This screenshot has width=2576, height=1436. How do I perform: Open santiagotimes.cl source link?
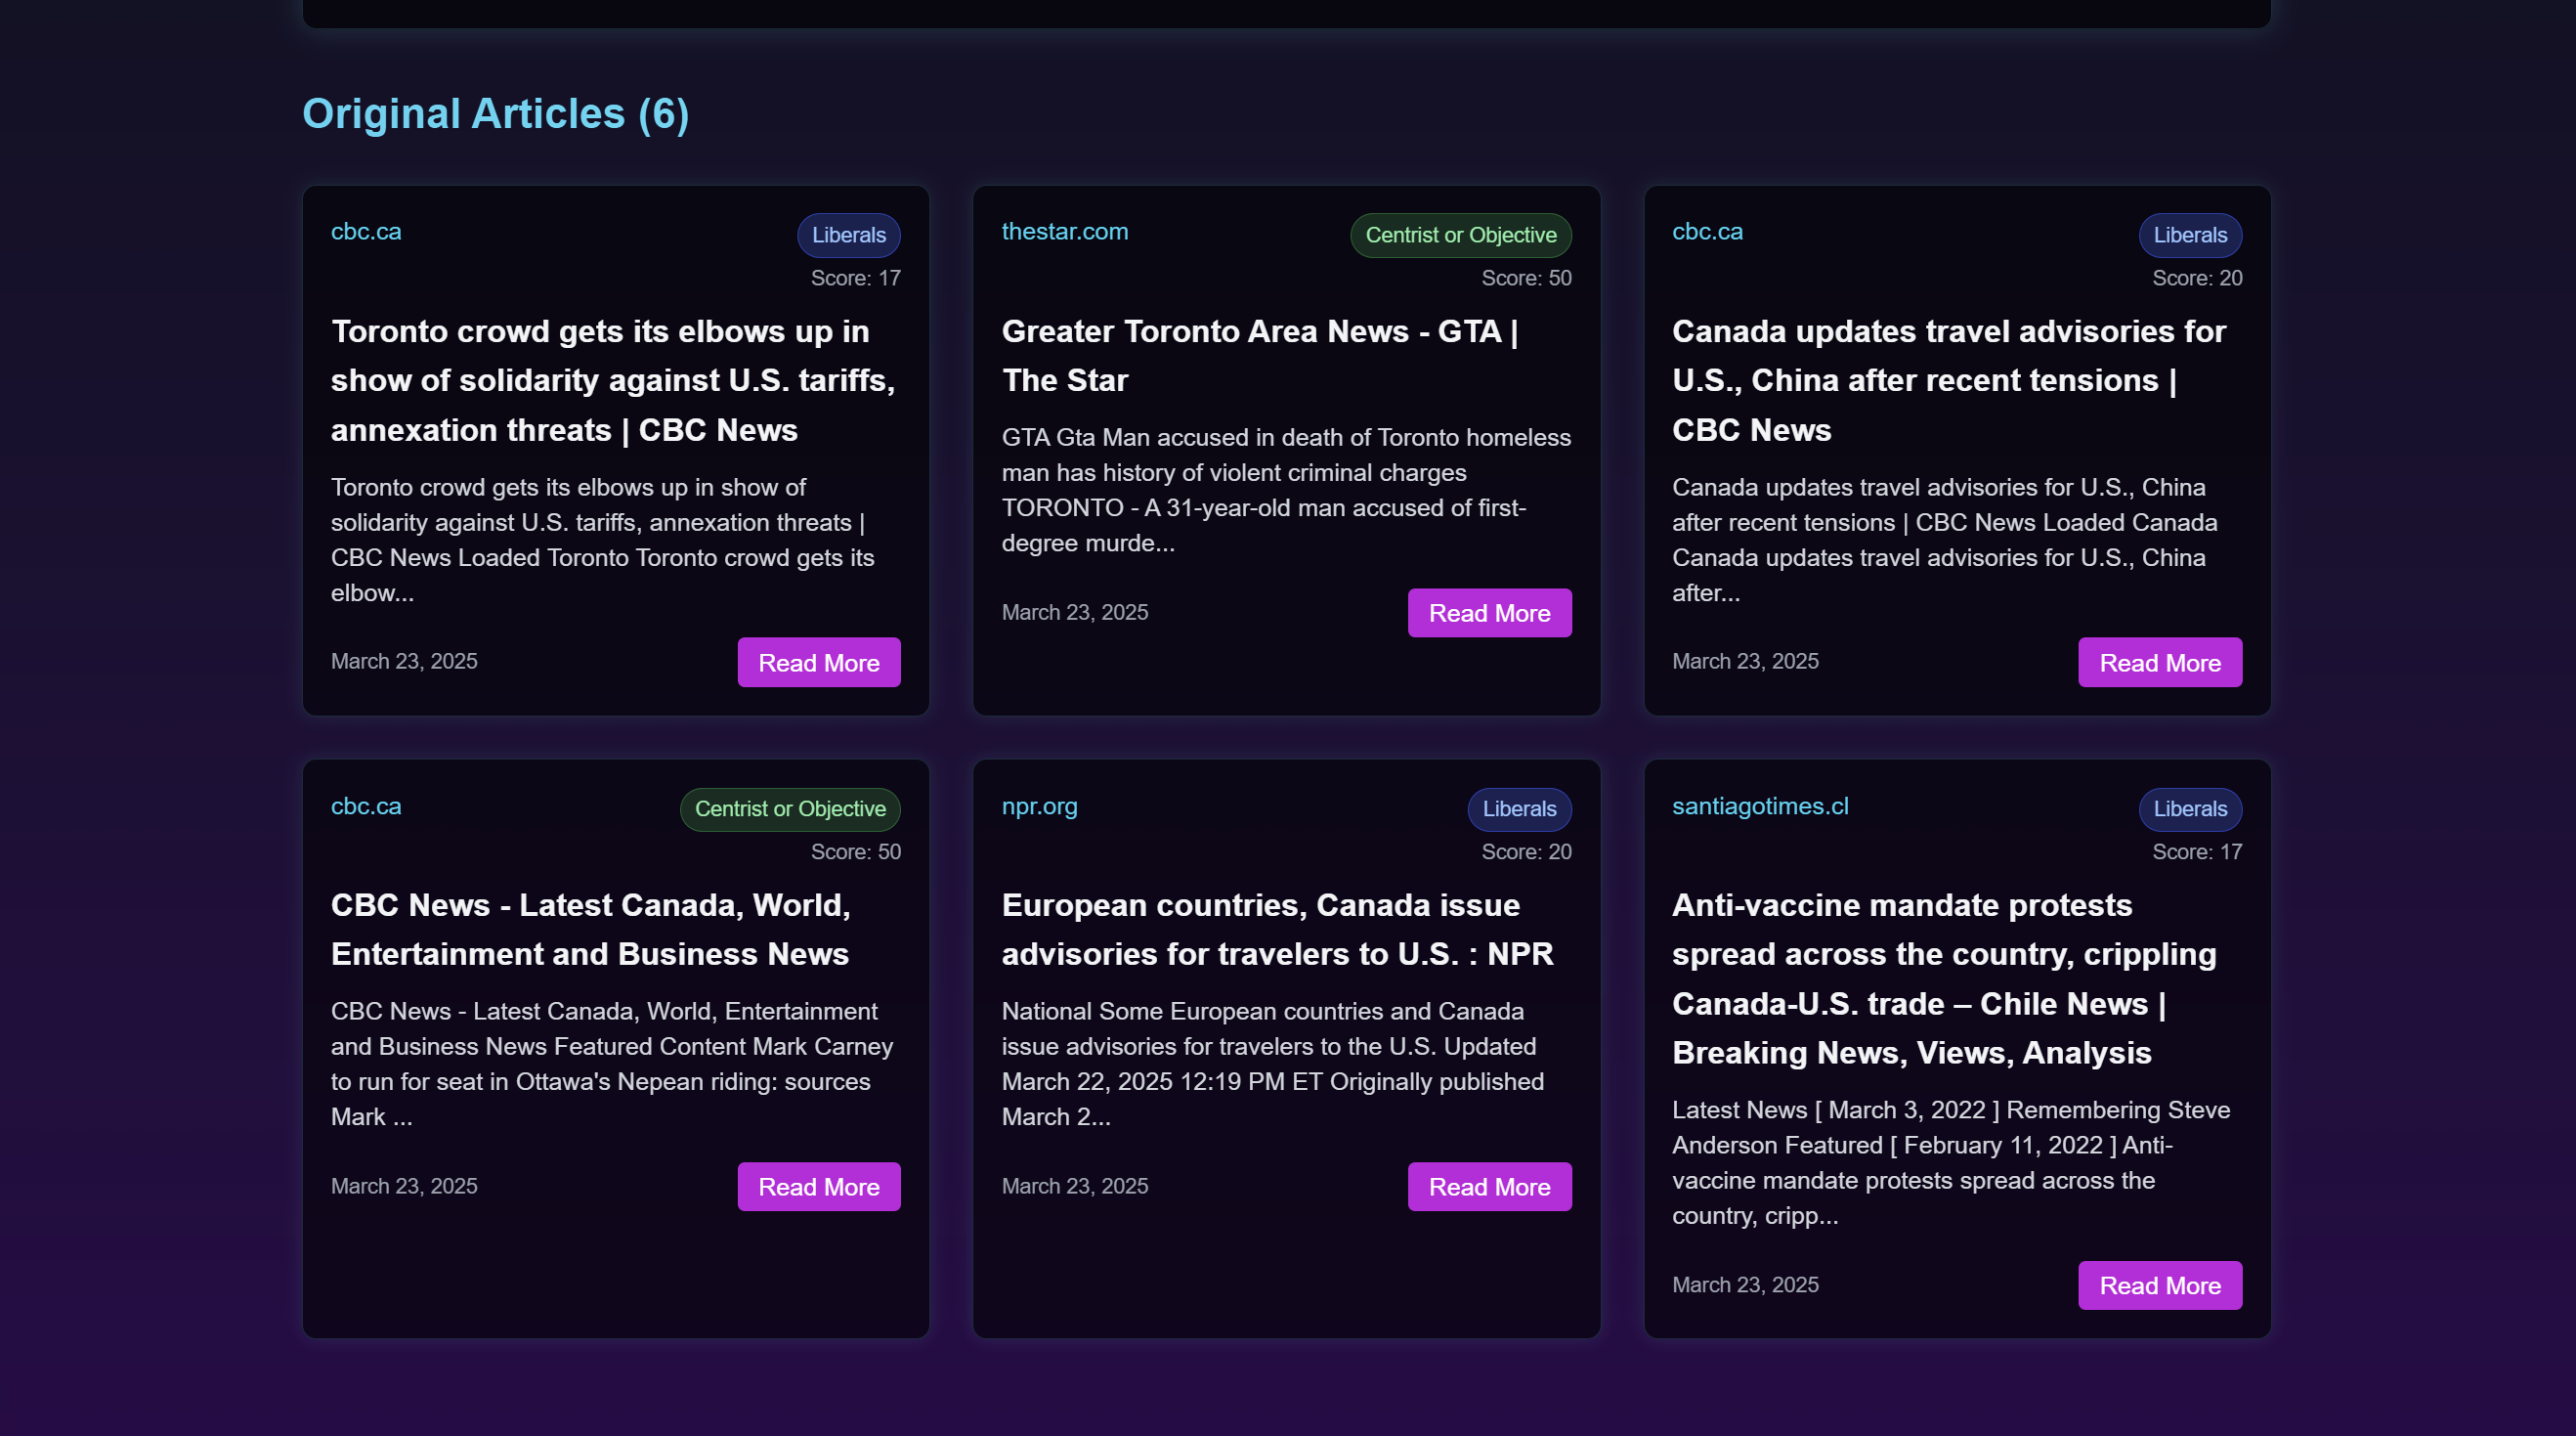(x=1759, y=806)
